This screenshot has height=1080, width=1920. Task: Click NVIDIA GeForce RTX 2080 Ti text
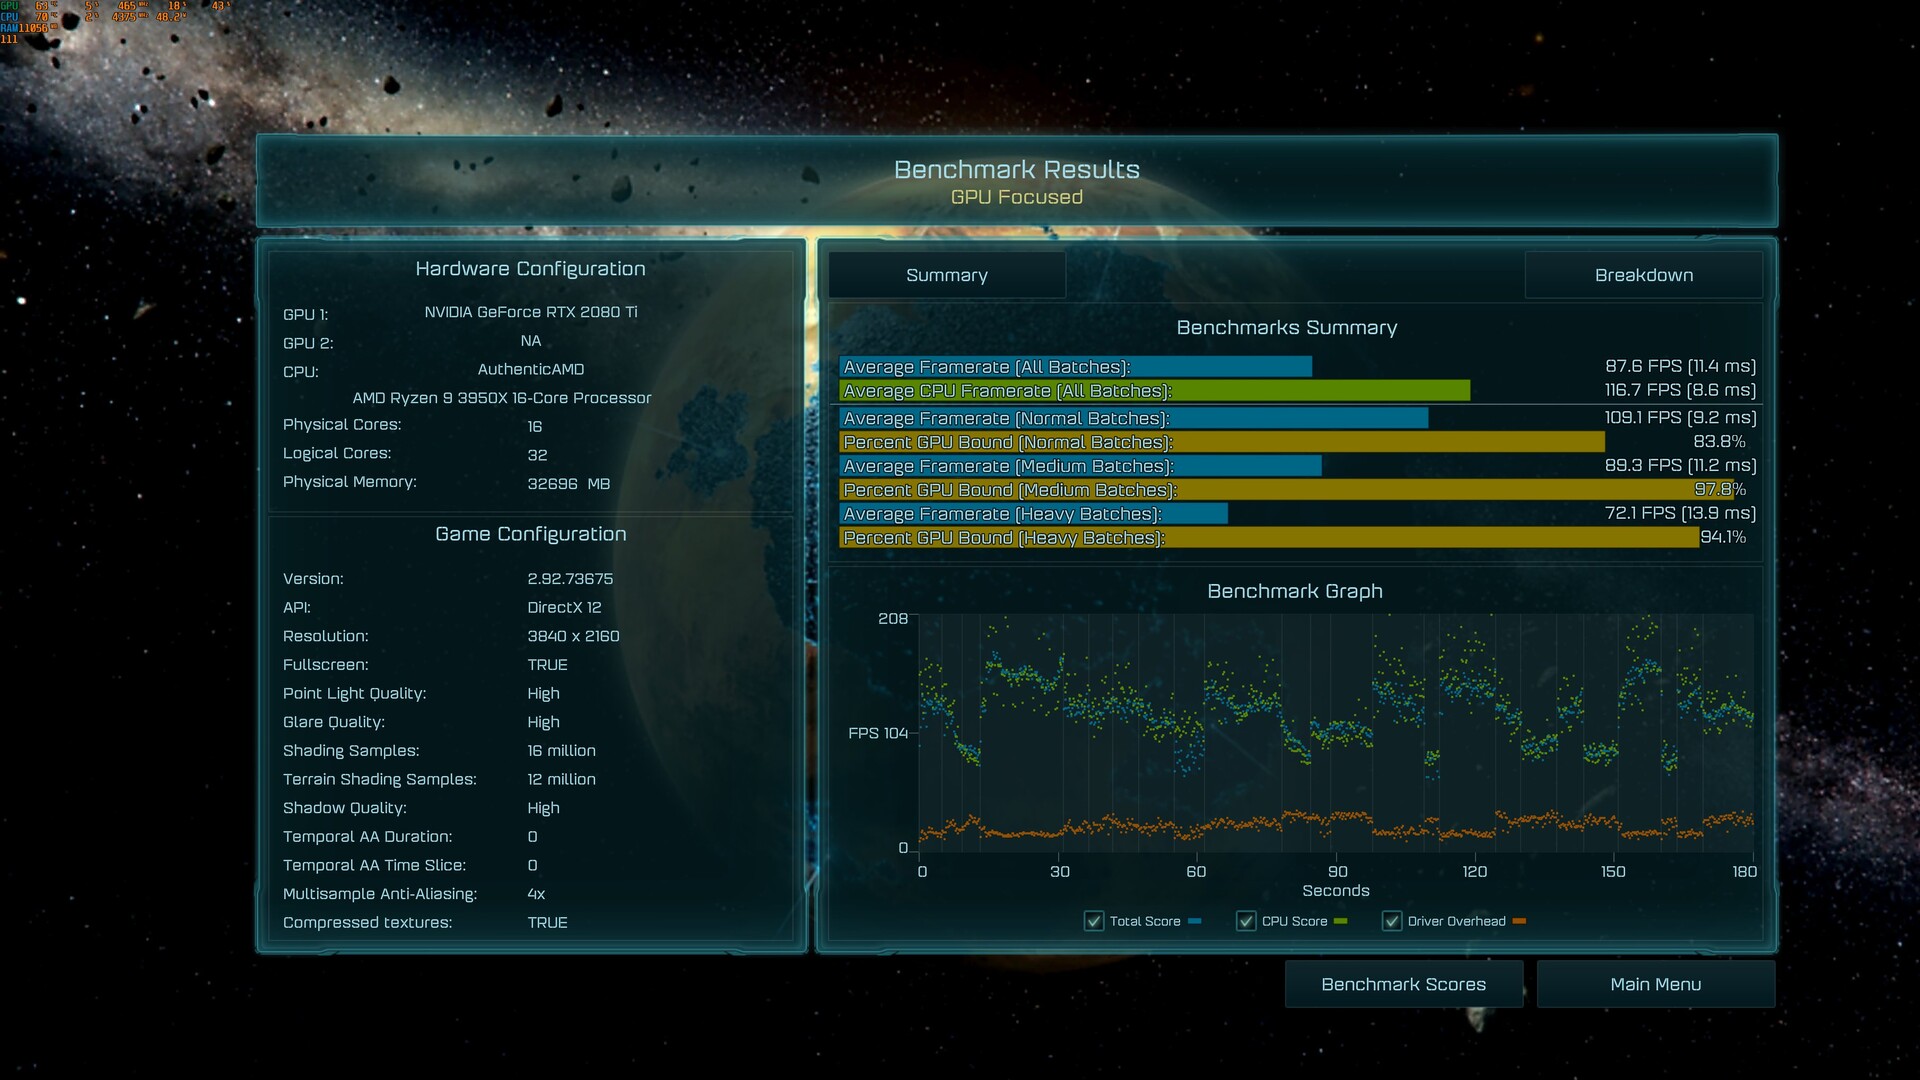pos(530,312)
